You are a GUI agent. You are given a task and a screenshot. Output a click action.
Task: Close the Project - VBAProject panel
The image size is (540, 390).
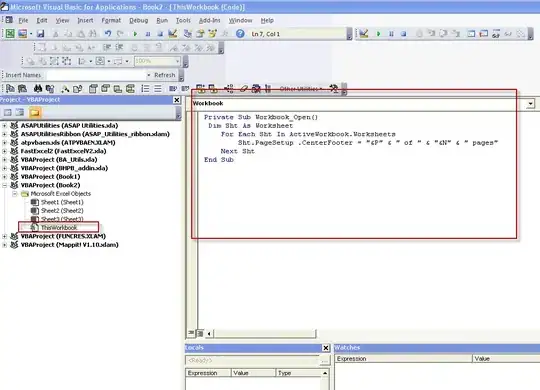pos(177,100)
